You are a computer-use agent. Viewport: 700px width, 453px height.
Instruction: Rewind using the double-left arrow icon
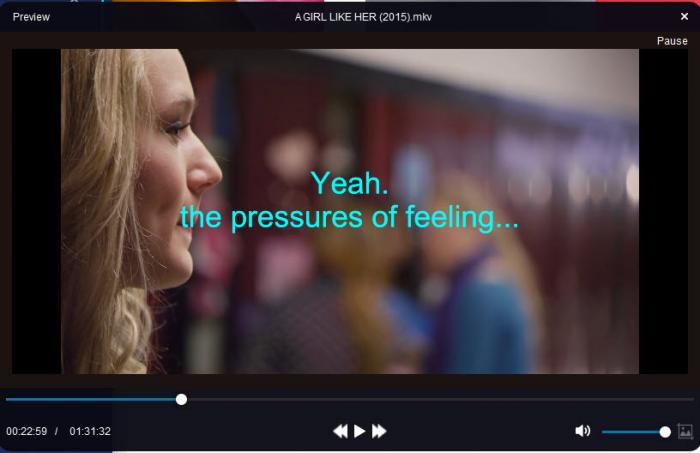340,431
